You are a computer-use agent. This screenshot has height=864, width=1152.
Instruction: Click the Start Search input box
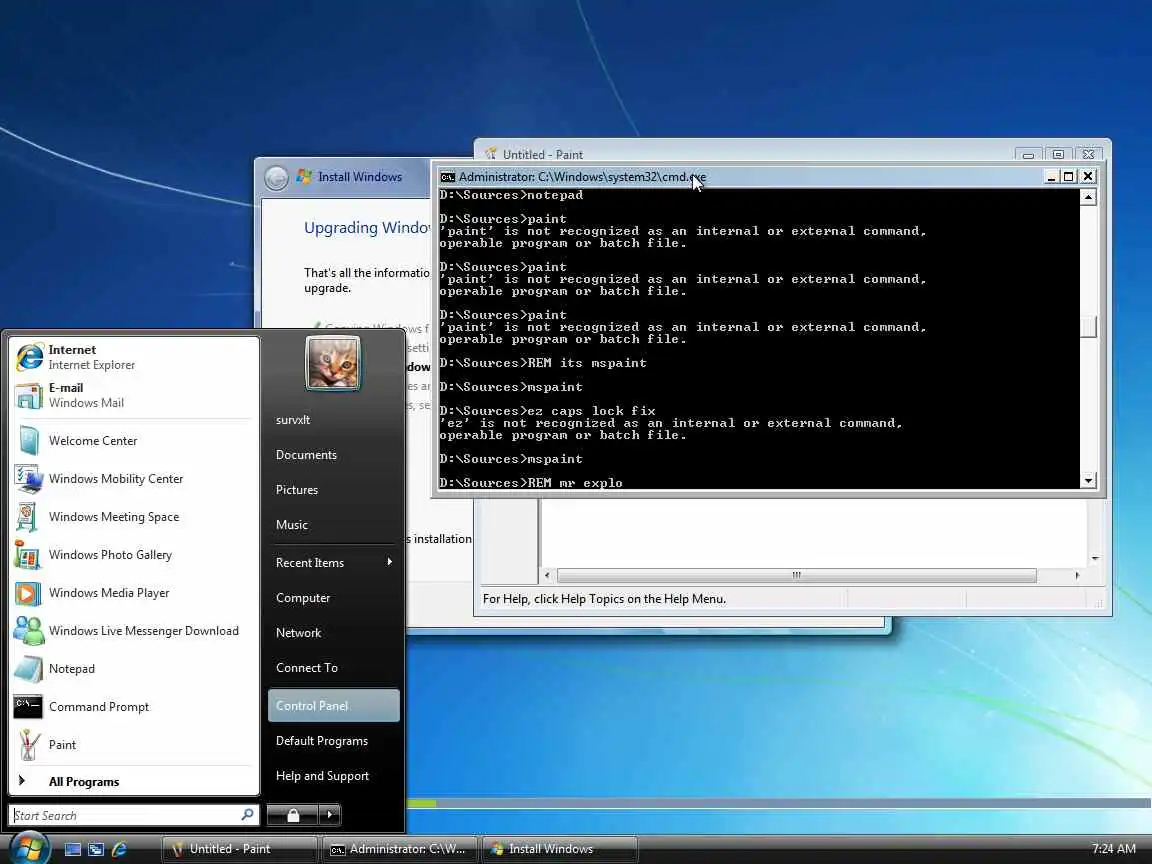coord(125,816)
